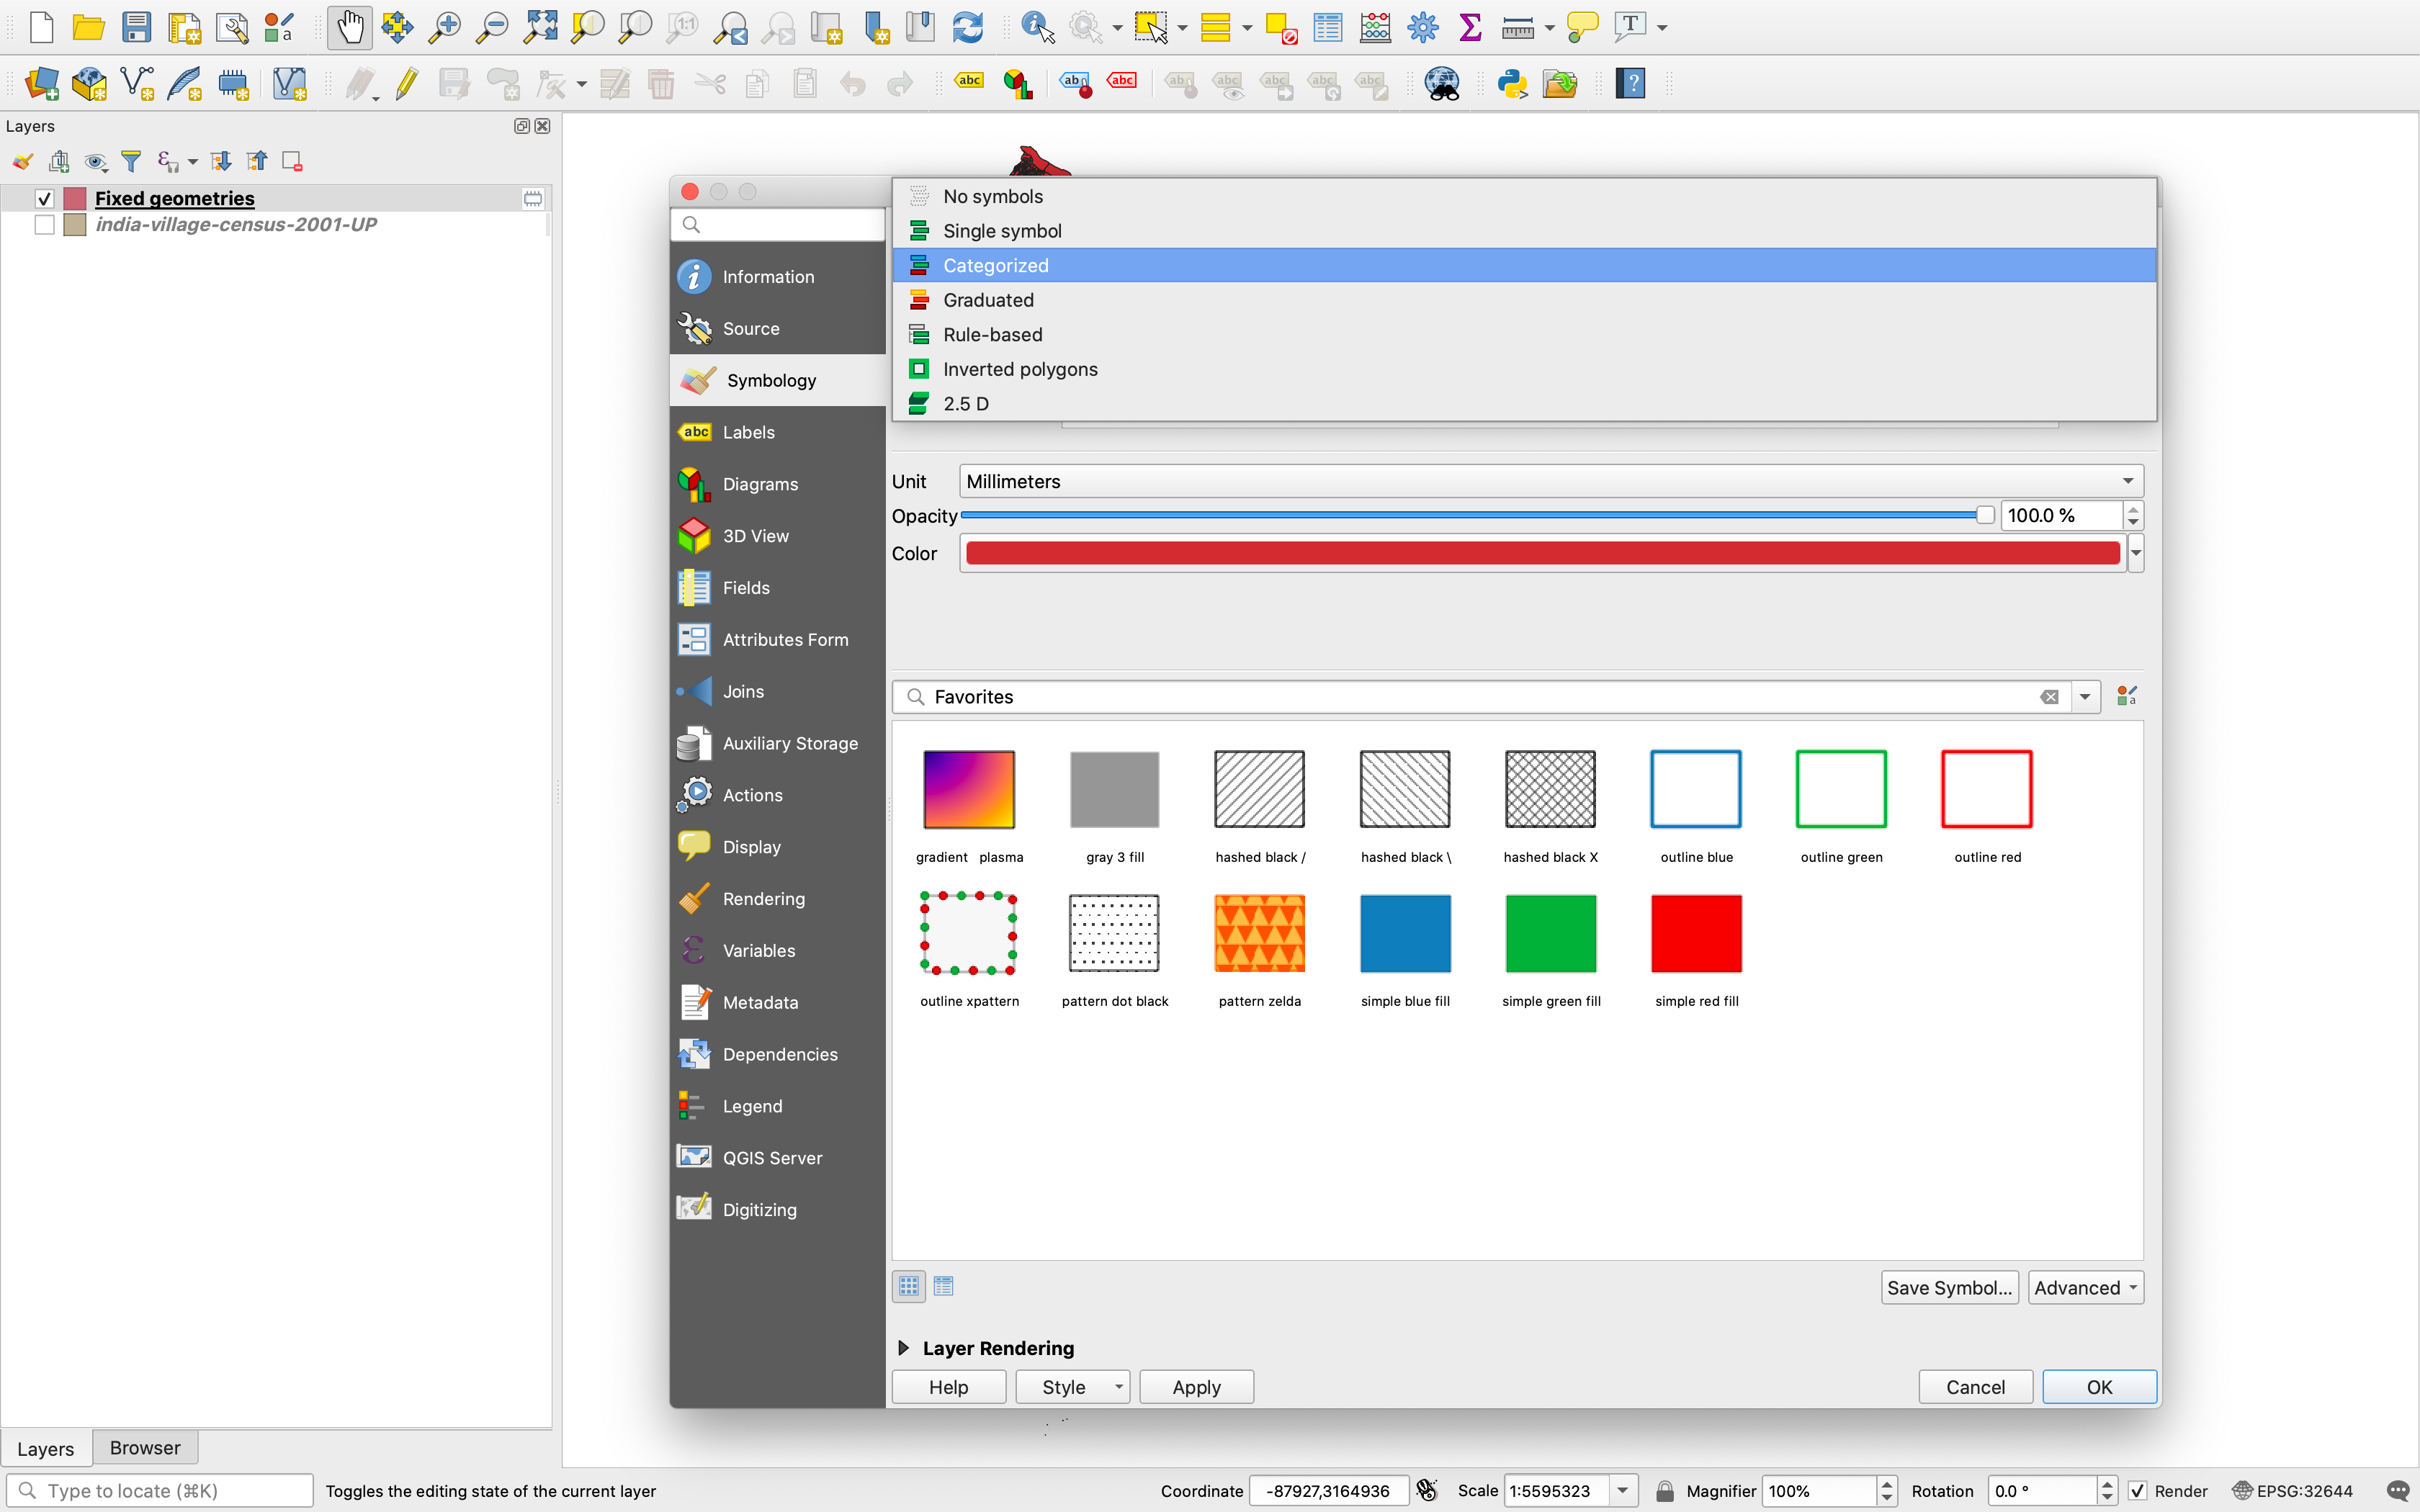Enable the india-village-census-2001-UP layer checkbox
This screenshot has width=2420, height=1512.
[x=44, y=225]
